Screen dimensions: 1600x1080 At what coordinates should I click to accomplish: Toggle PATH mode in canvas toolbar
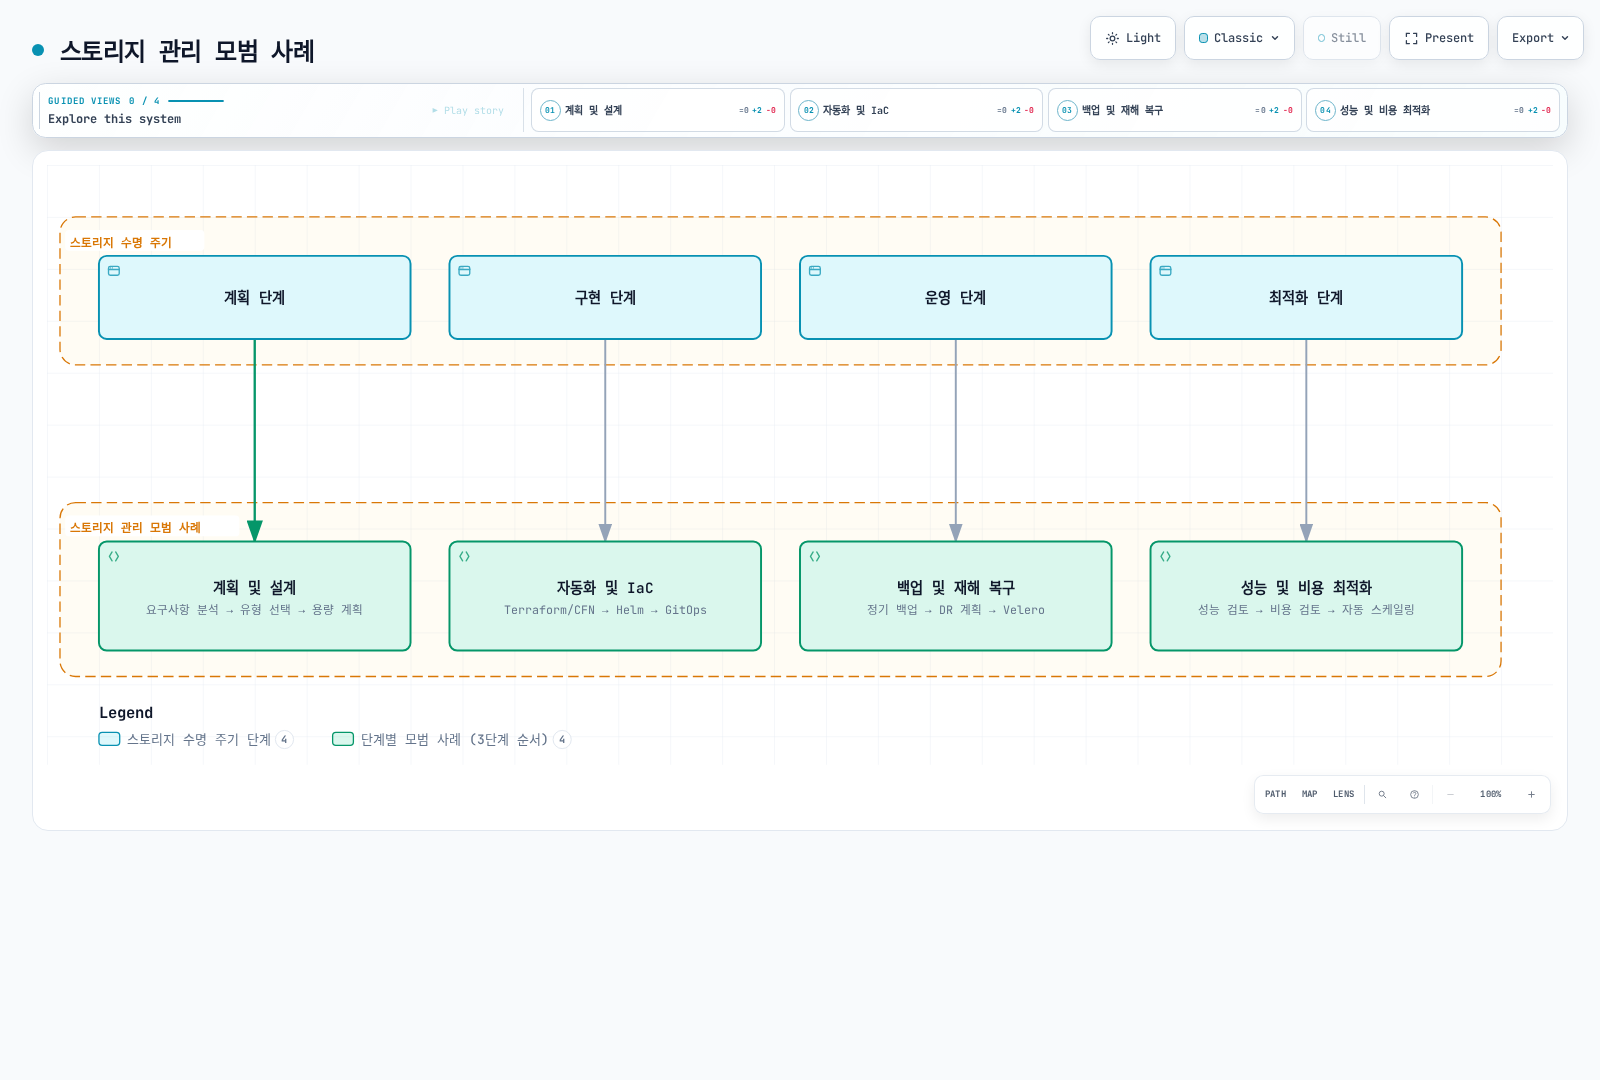pos(1276,794)
